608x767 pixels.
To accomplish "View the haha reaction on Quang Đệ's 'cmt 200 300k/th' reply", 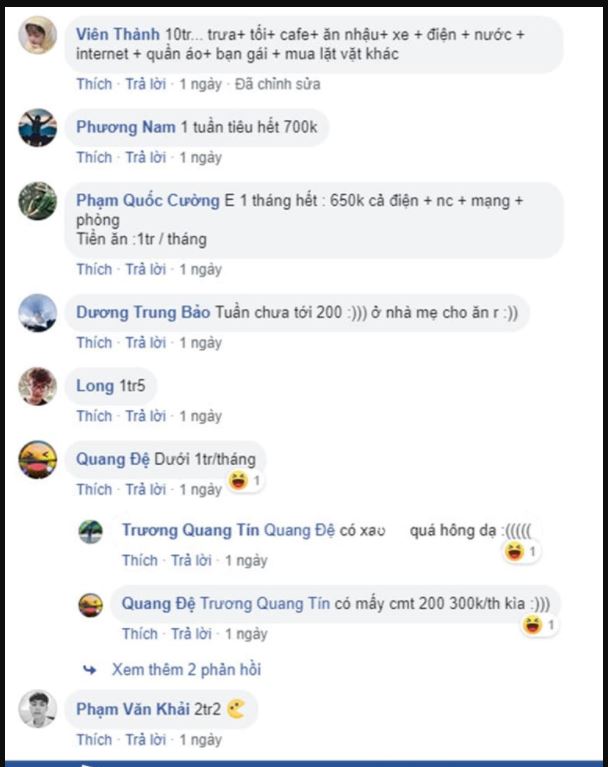I will [x=539, y=625].
